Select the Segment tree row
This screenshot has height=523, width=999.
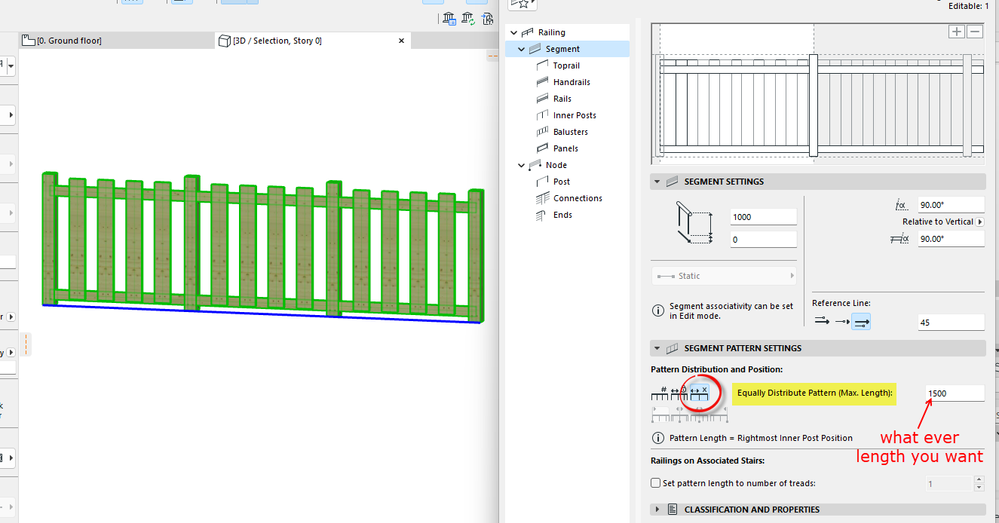[x=568, y=49]
